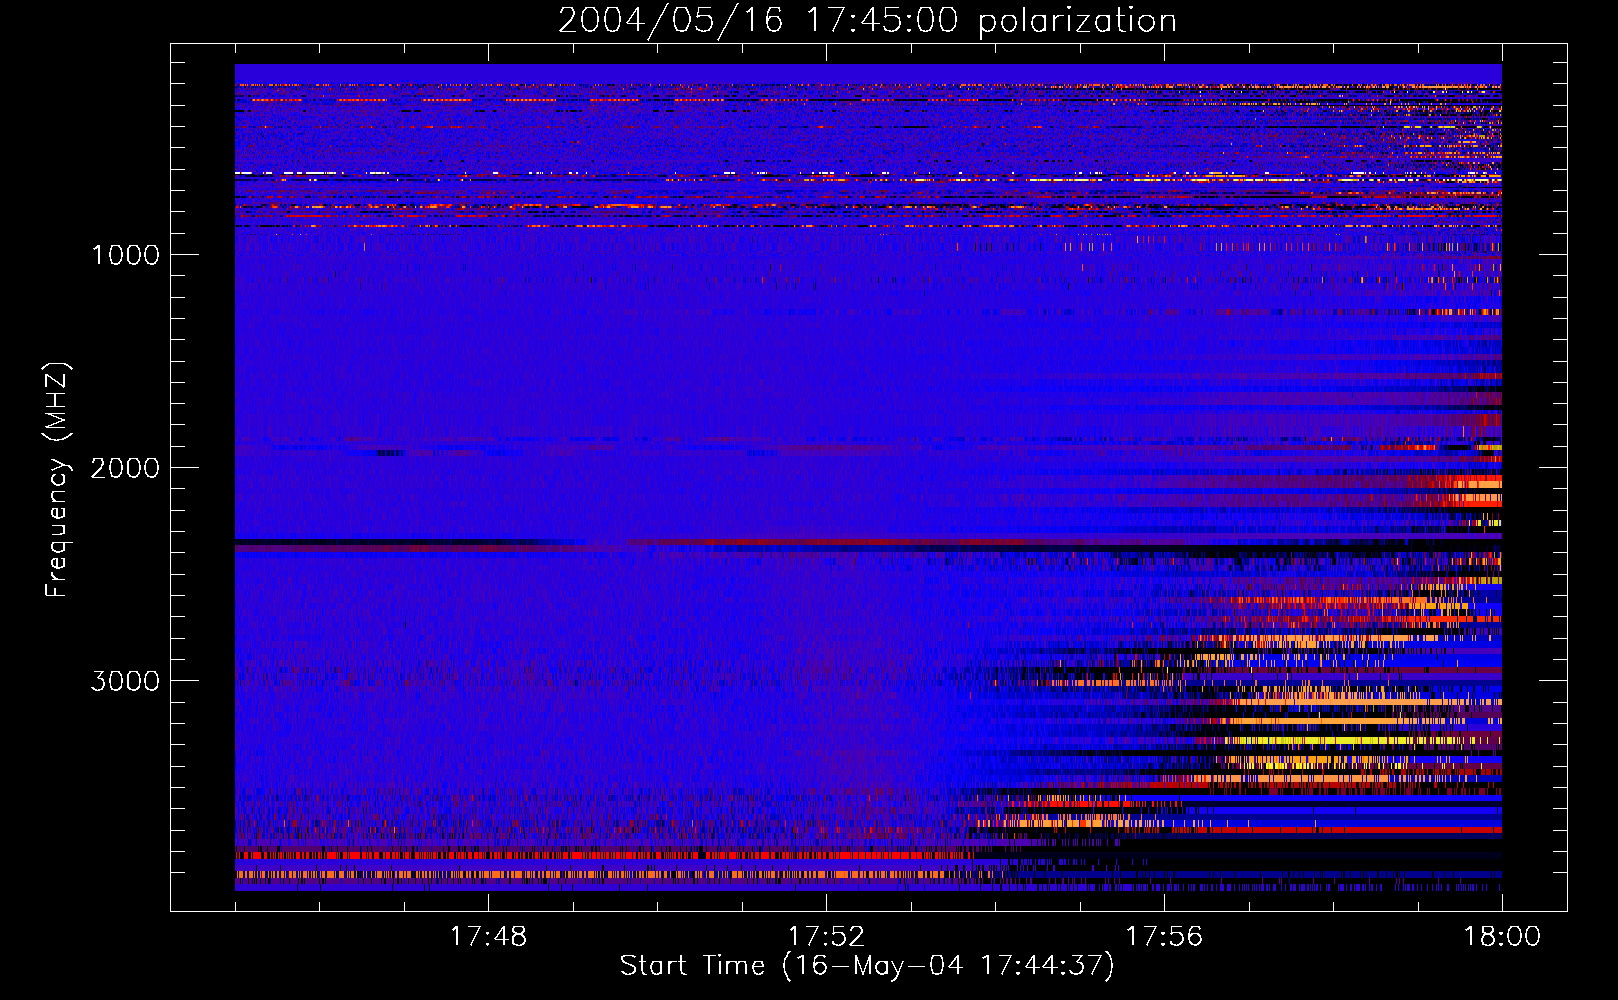
Task: Click the 18:00 time tick label
Action: pyautogui.click(x=1502, y=937)
